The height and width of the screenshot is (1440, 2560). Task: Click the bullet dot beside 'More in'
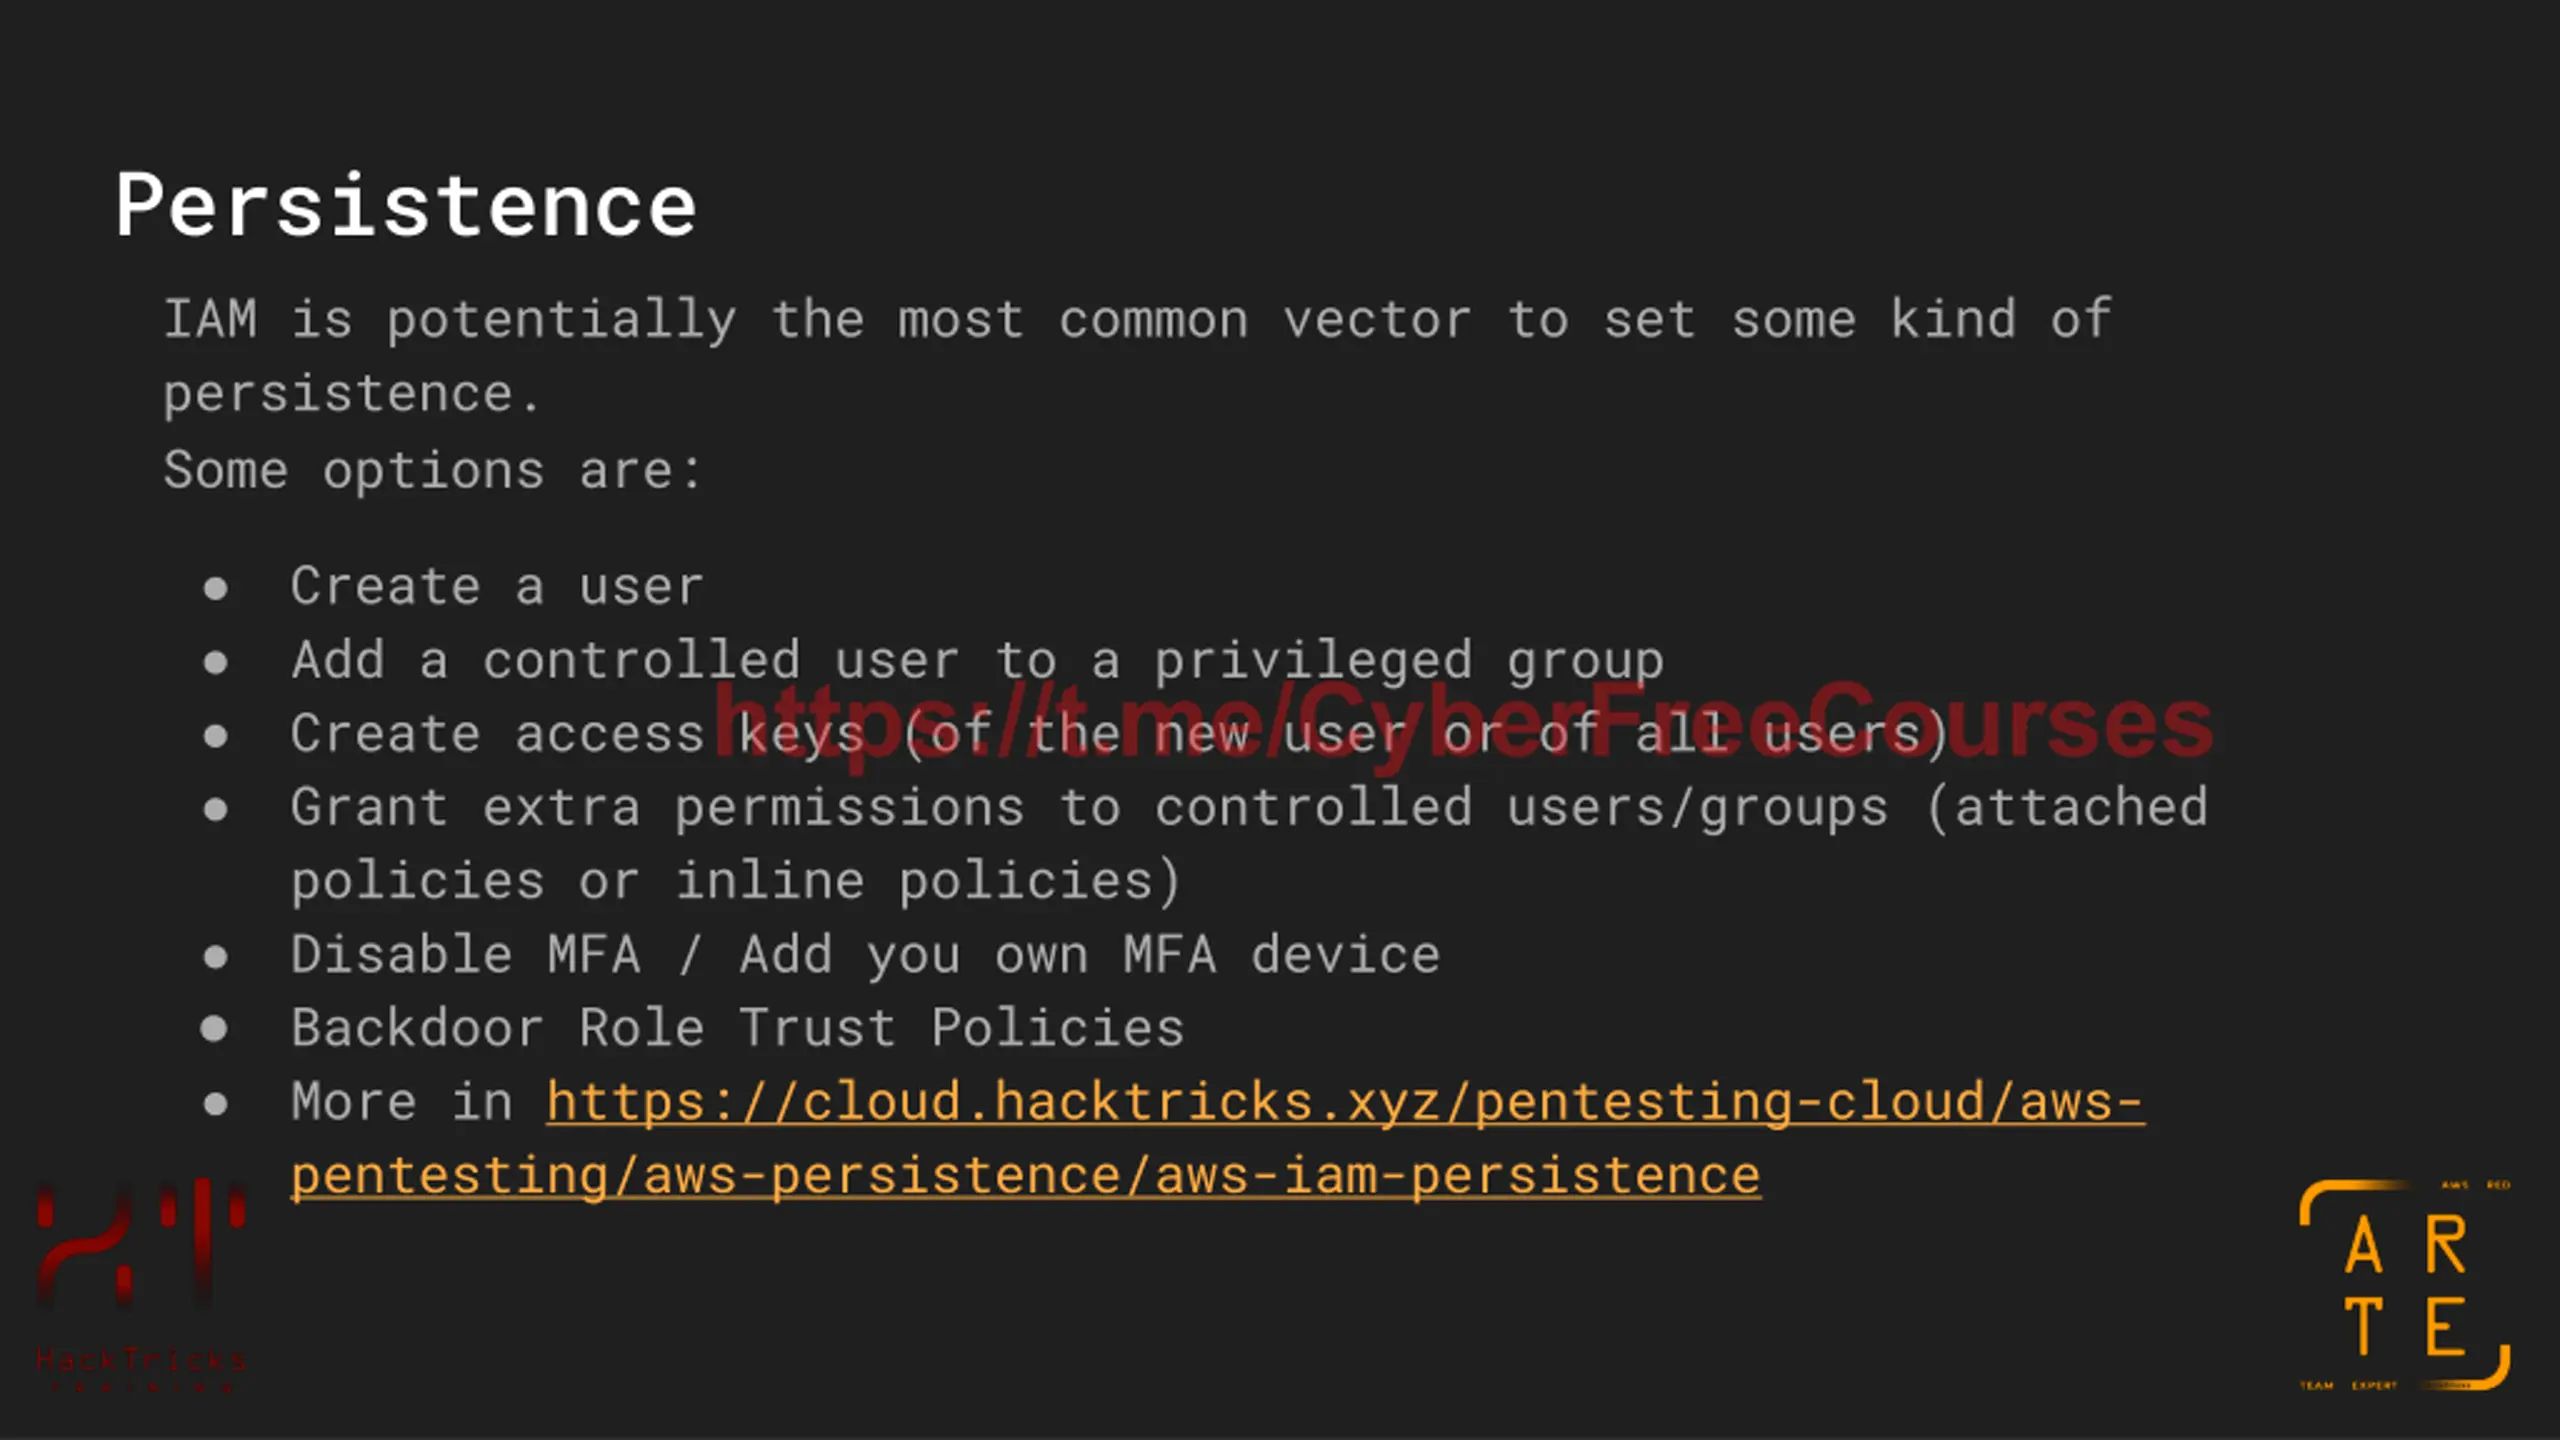(x=215, y=1104)
